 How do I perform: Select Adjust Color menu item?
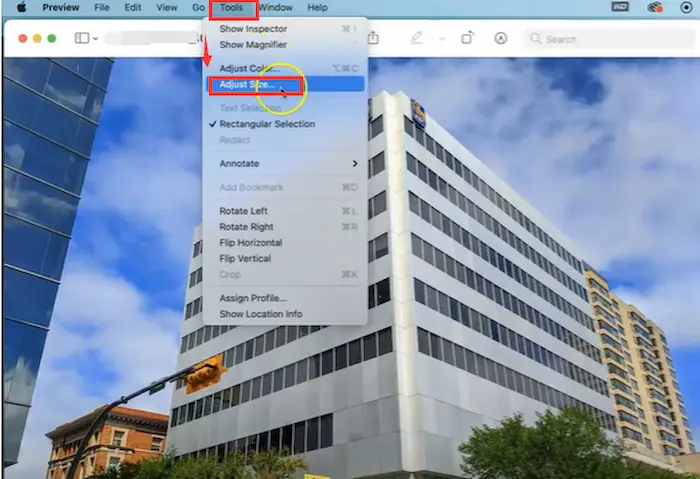coord(285,68)
